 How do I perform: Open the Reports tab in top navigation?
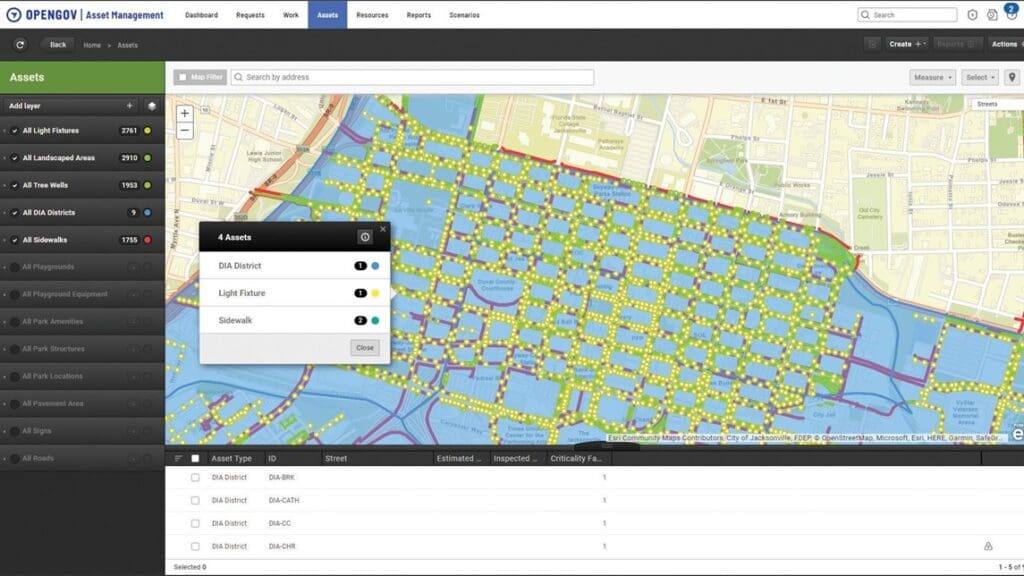click(419, 14)
